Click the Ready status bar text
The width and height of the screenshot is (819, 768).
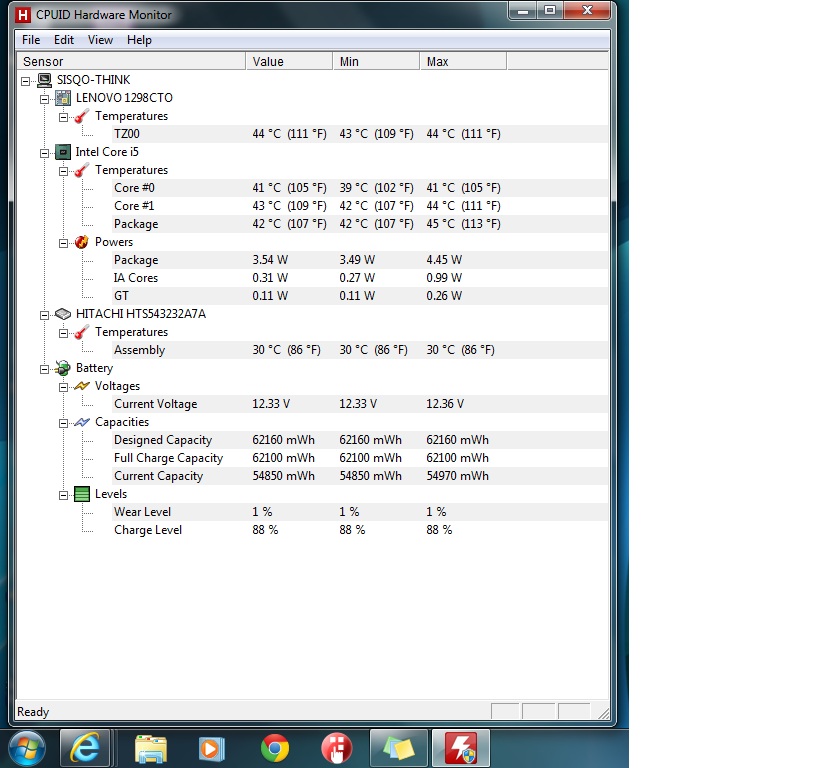click(x=33, y=712)
